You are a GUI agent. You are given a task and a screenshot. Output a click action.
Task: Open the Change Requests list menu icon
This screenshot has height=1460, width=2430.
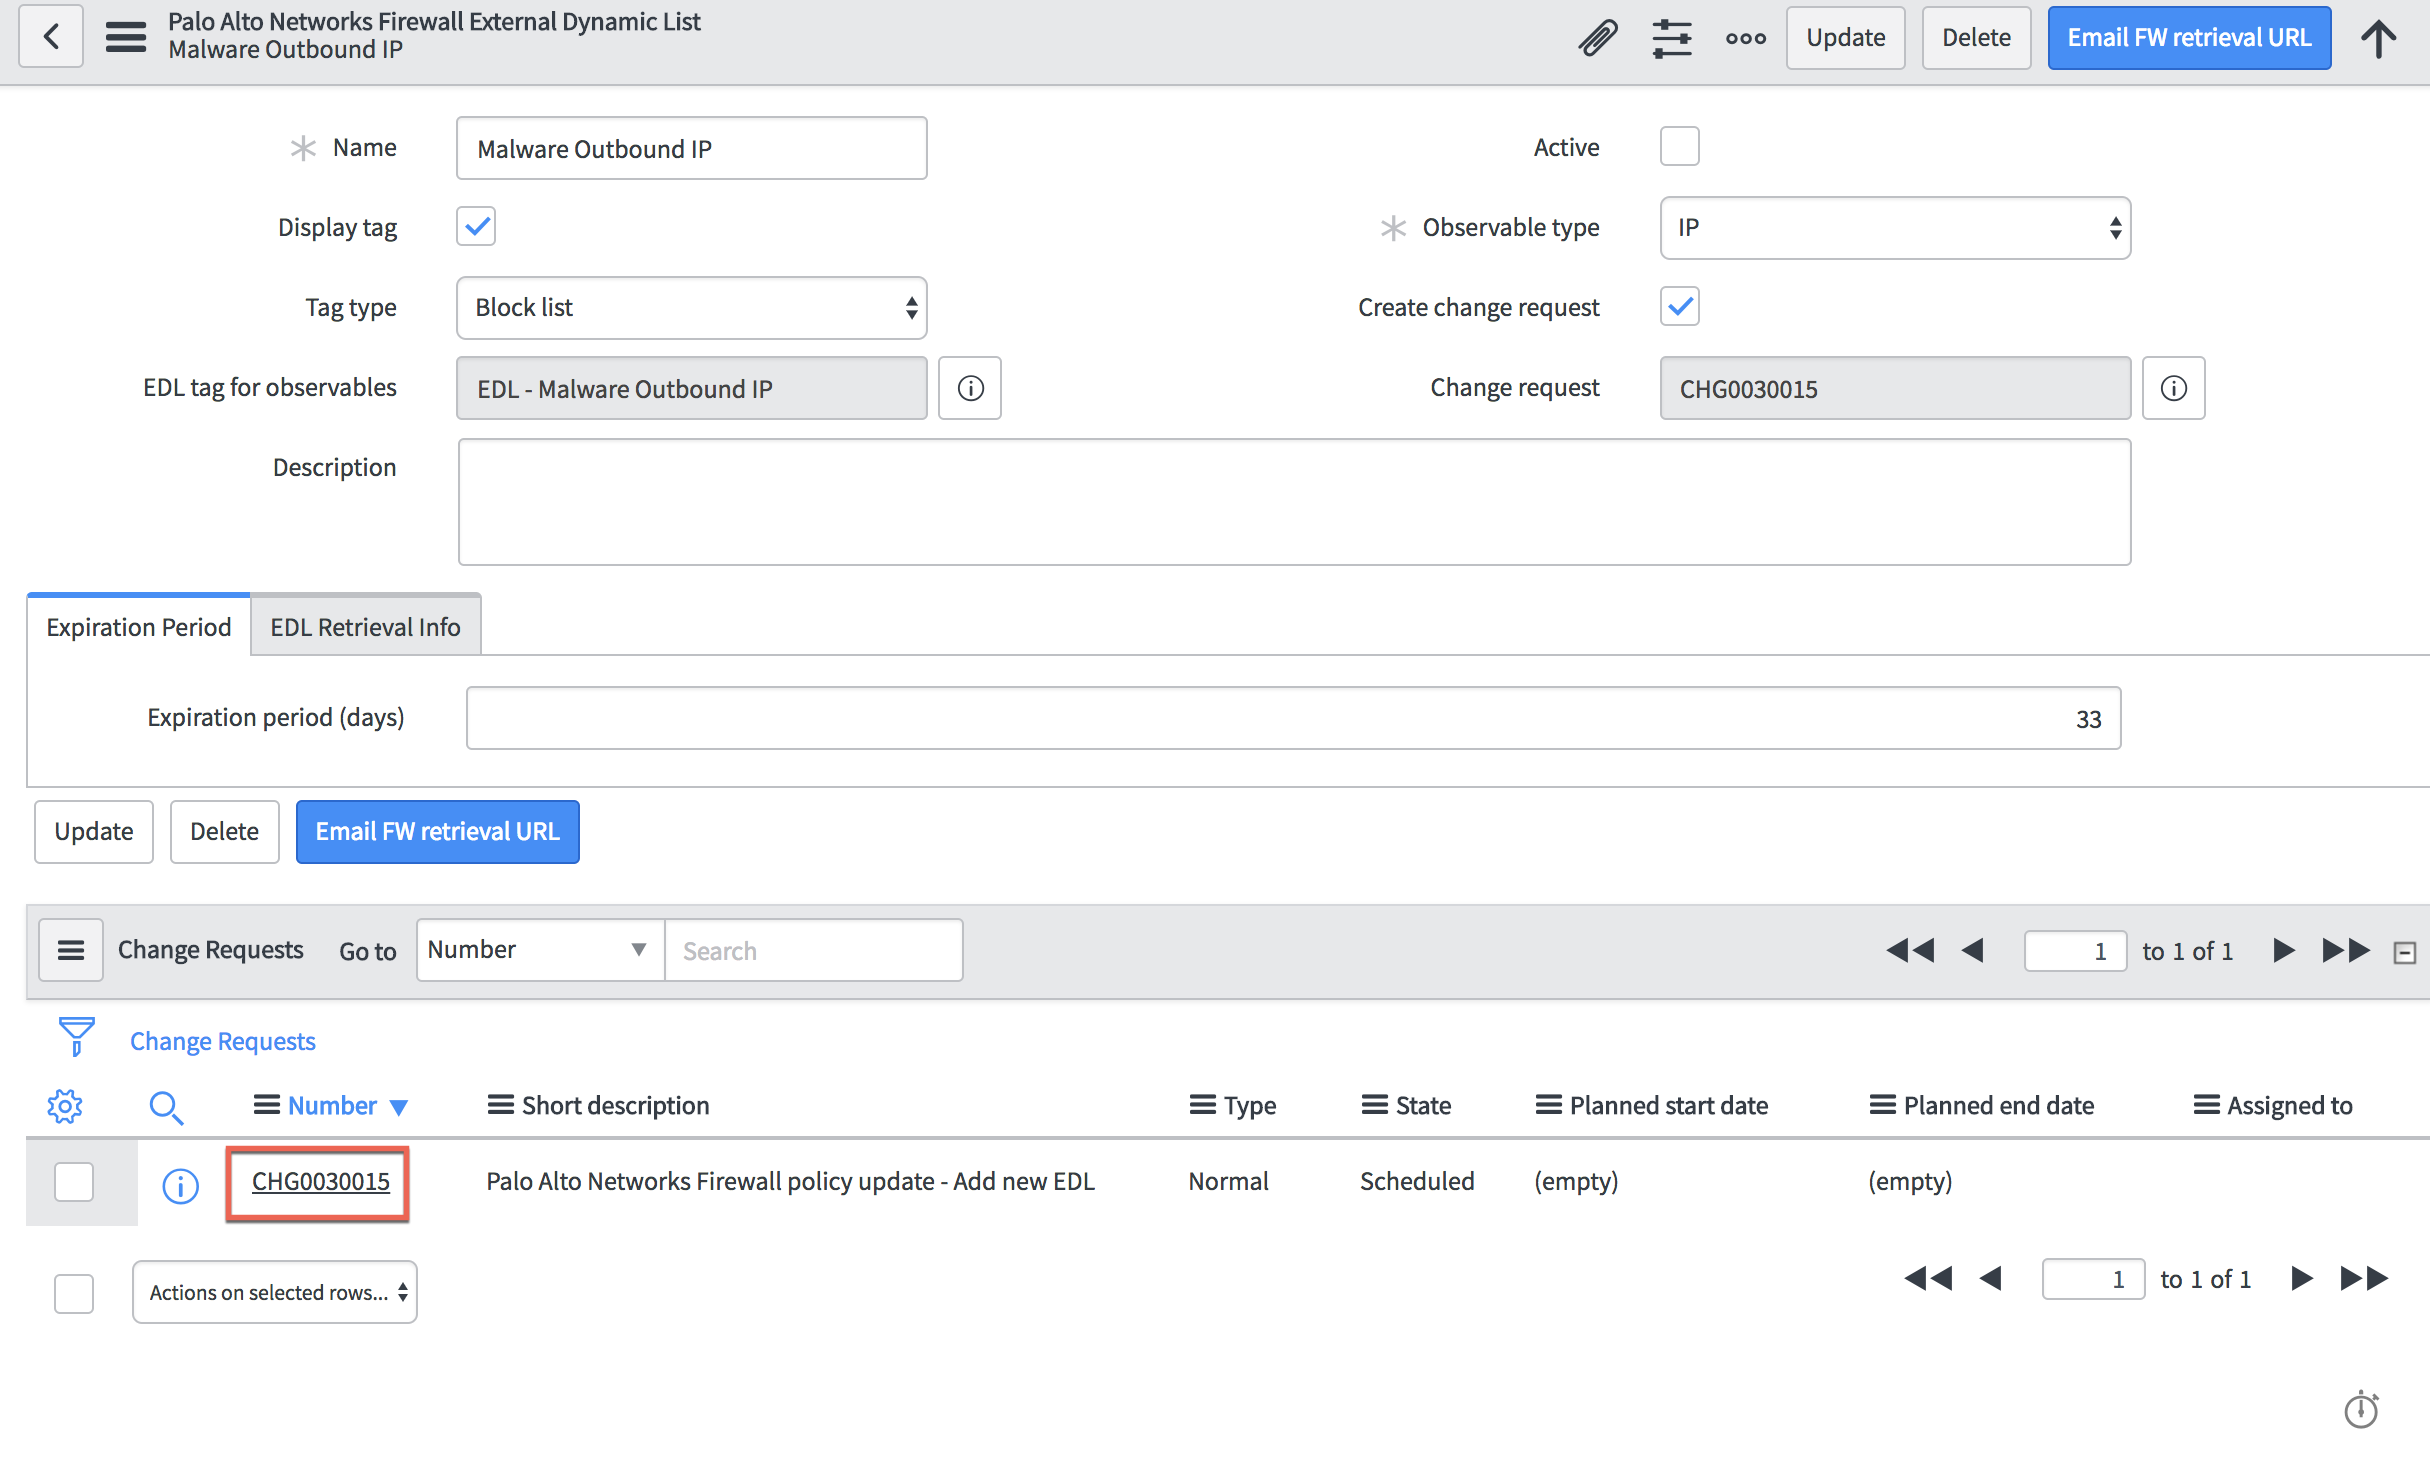[71, 950]
